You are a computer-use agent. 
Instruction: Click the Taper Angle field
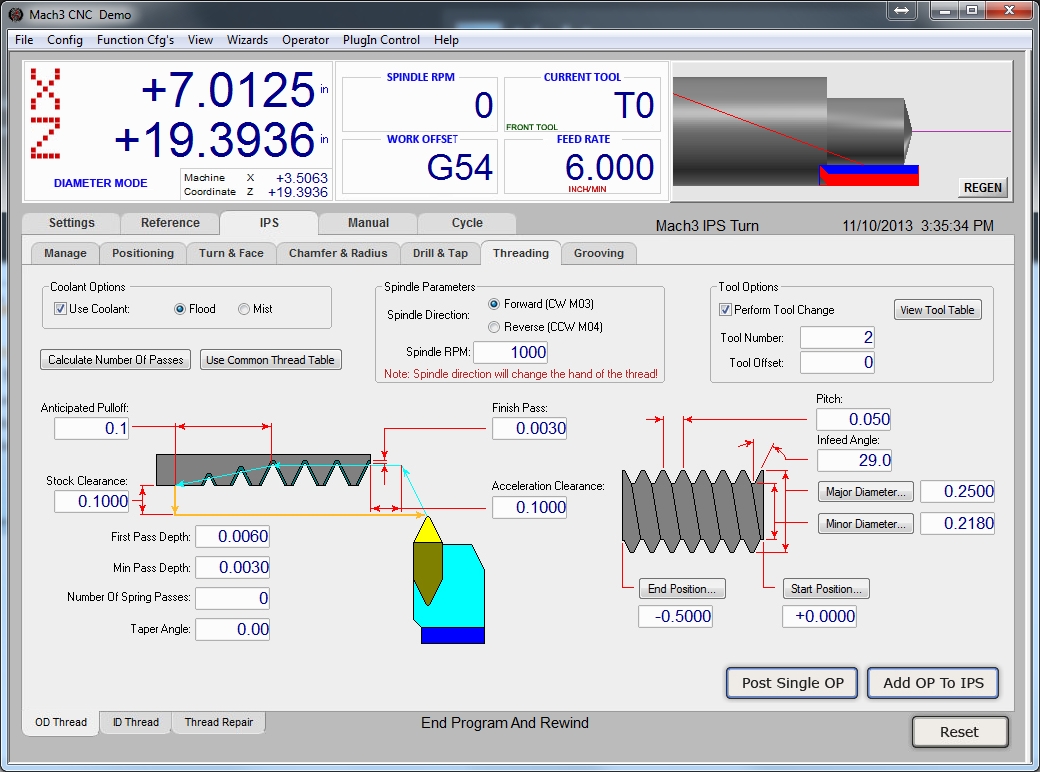tap(232, 629)
